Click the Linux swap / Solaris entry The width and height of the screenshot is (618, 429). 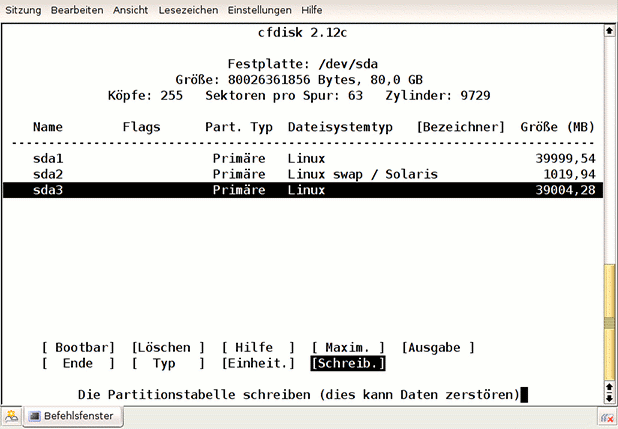(363, 174)
